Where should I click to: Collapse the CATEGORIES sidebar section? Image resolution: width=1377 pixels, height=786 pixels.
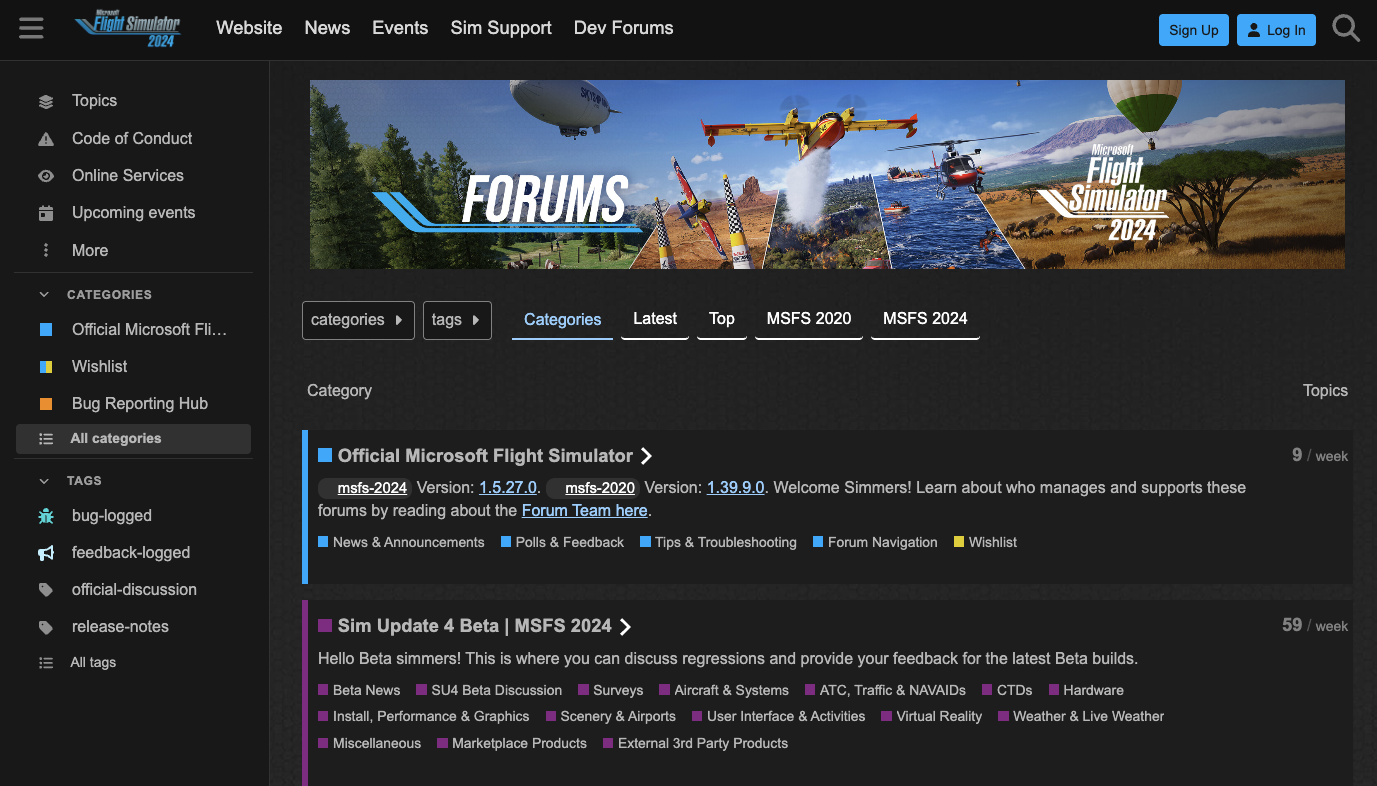coord(43,294)
